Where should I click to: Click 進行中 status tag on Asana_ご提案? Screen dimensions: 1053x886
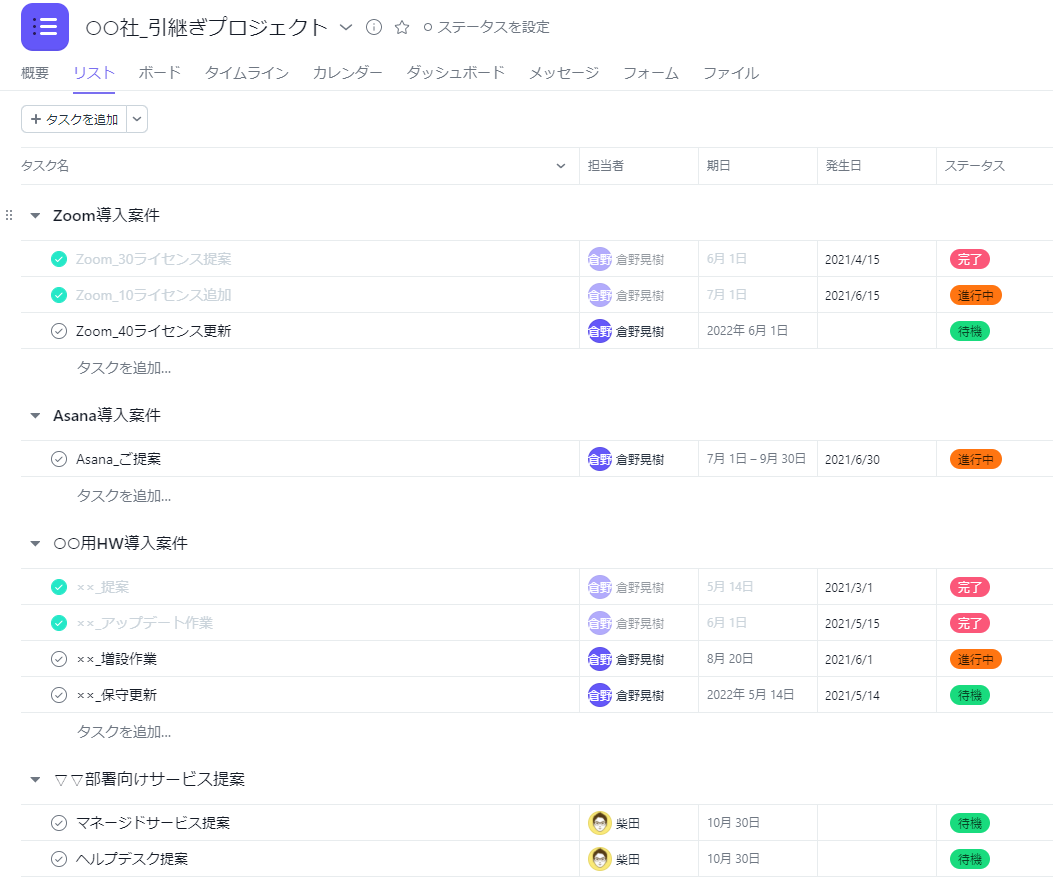pyautogui.click(x=976, y=459)
